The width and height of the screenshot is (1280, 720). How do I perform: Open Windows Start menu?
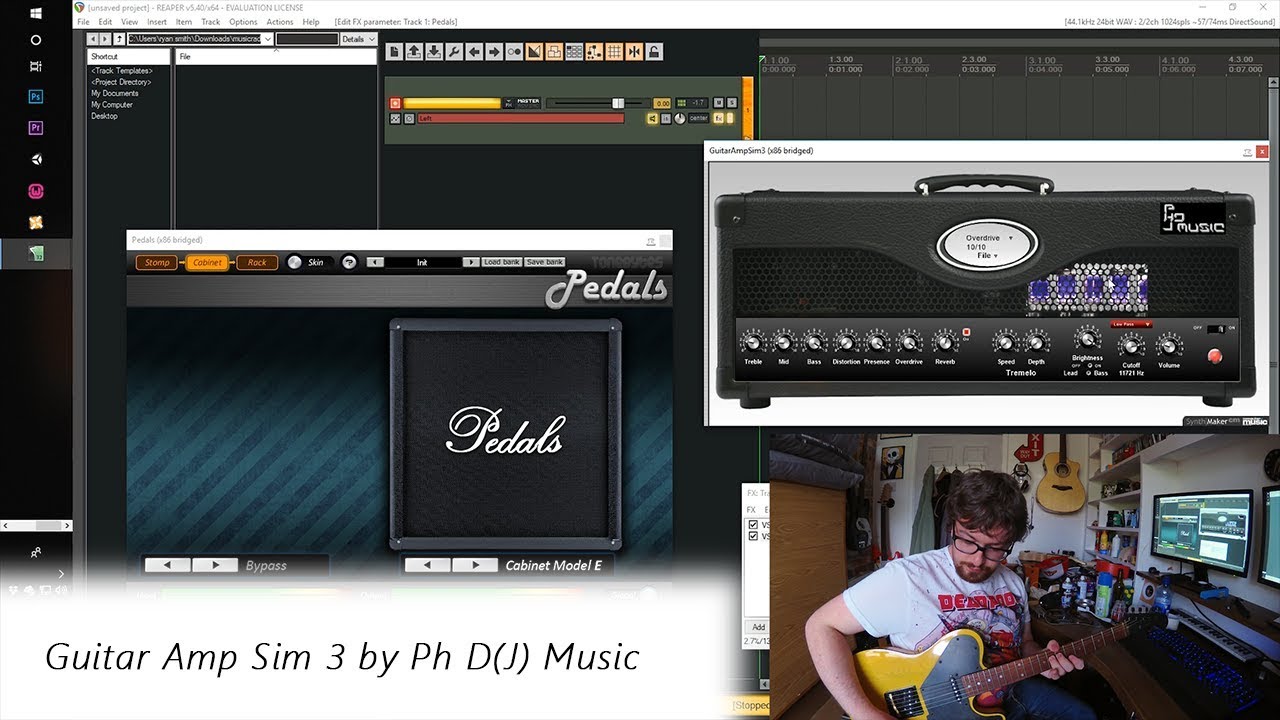(x=36, y=14)
